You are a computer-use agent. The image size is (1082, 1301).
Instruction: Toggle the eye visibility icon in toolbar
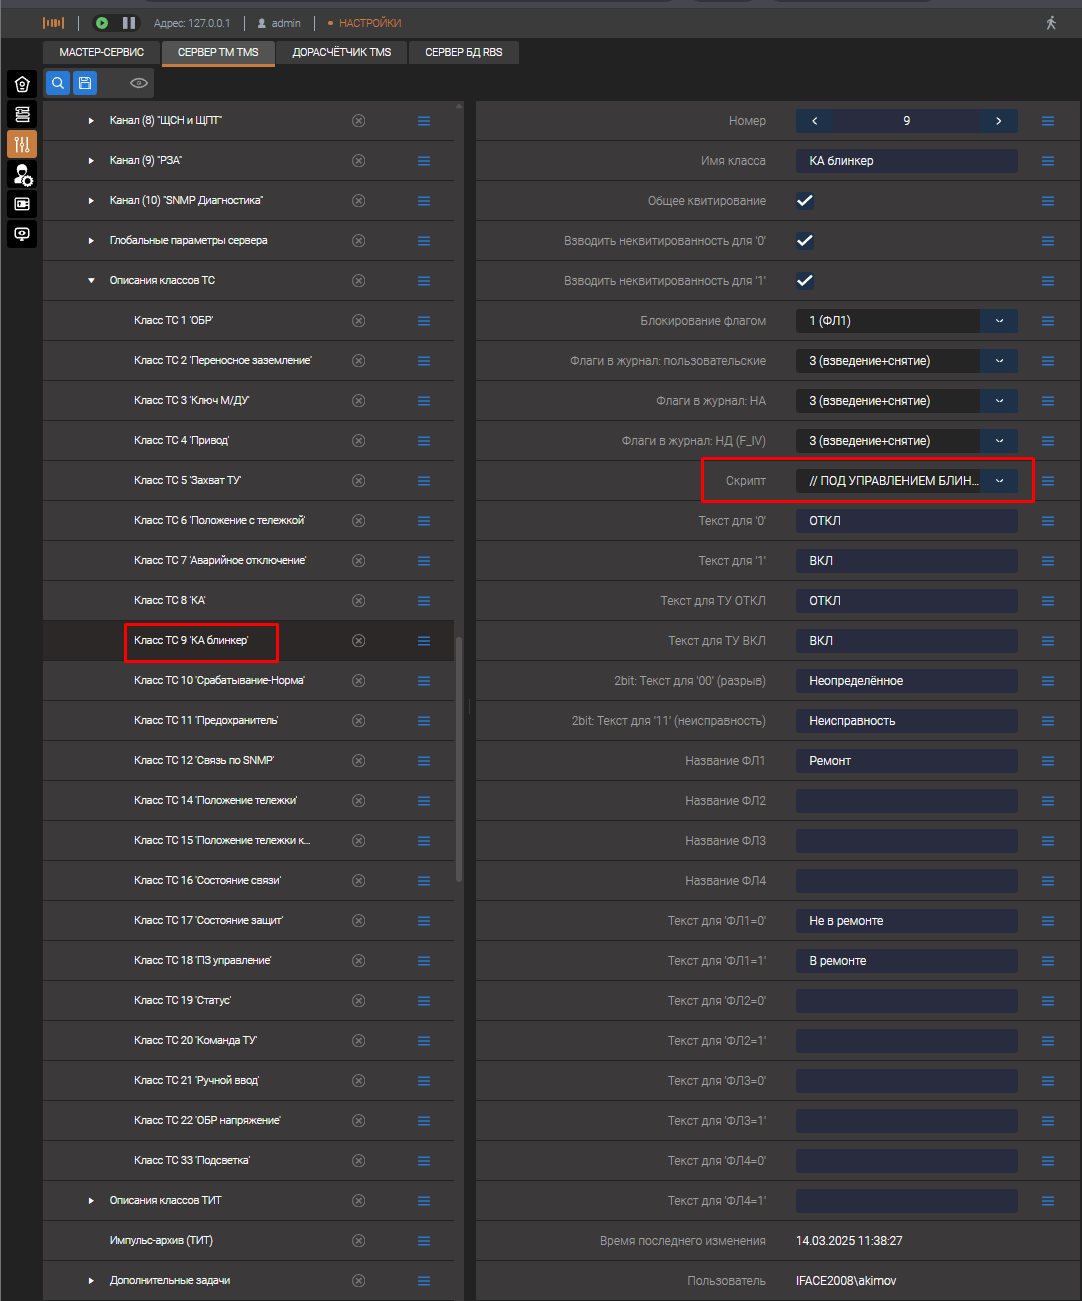pos(139,83)
